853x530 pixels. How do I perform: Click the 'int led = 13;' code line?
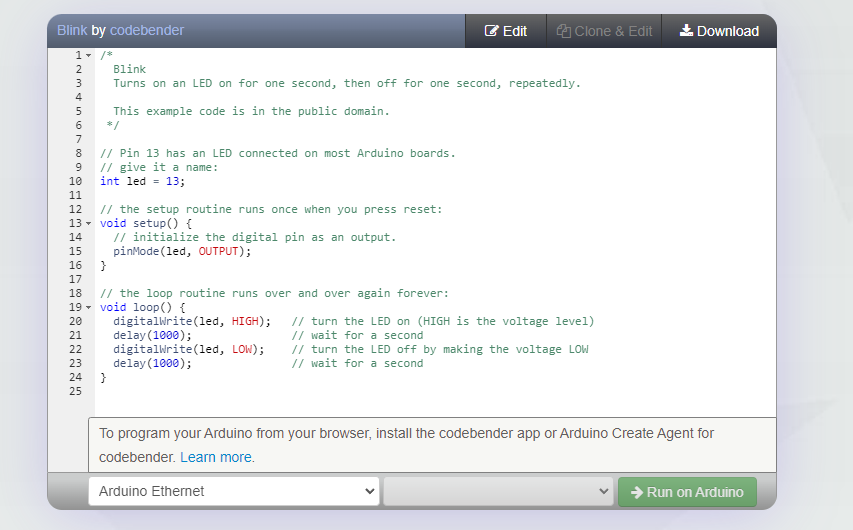click(x=143, y=181)
